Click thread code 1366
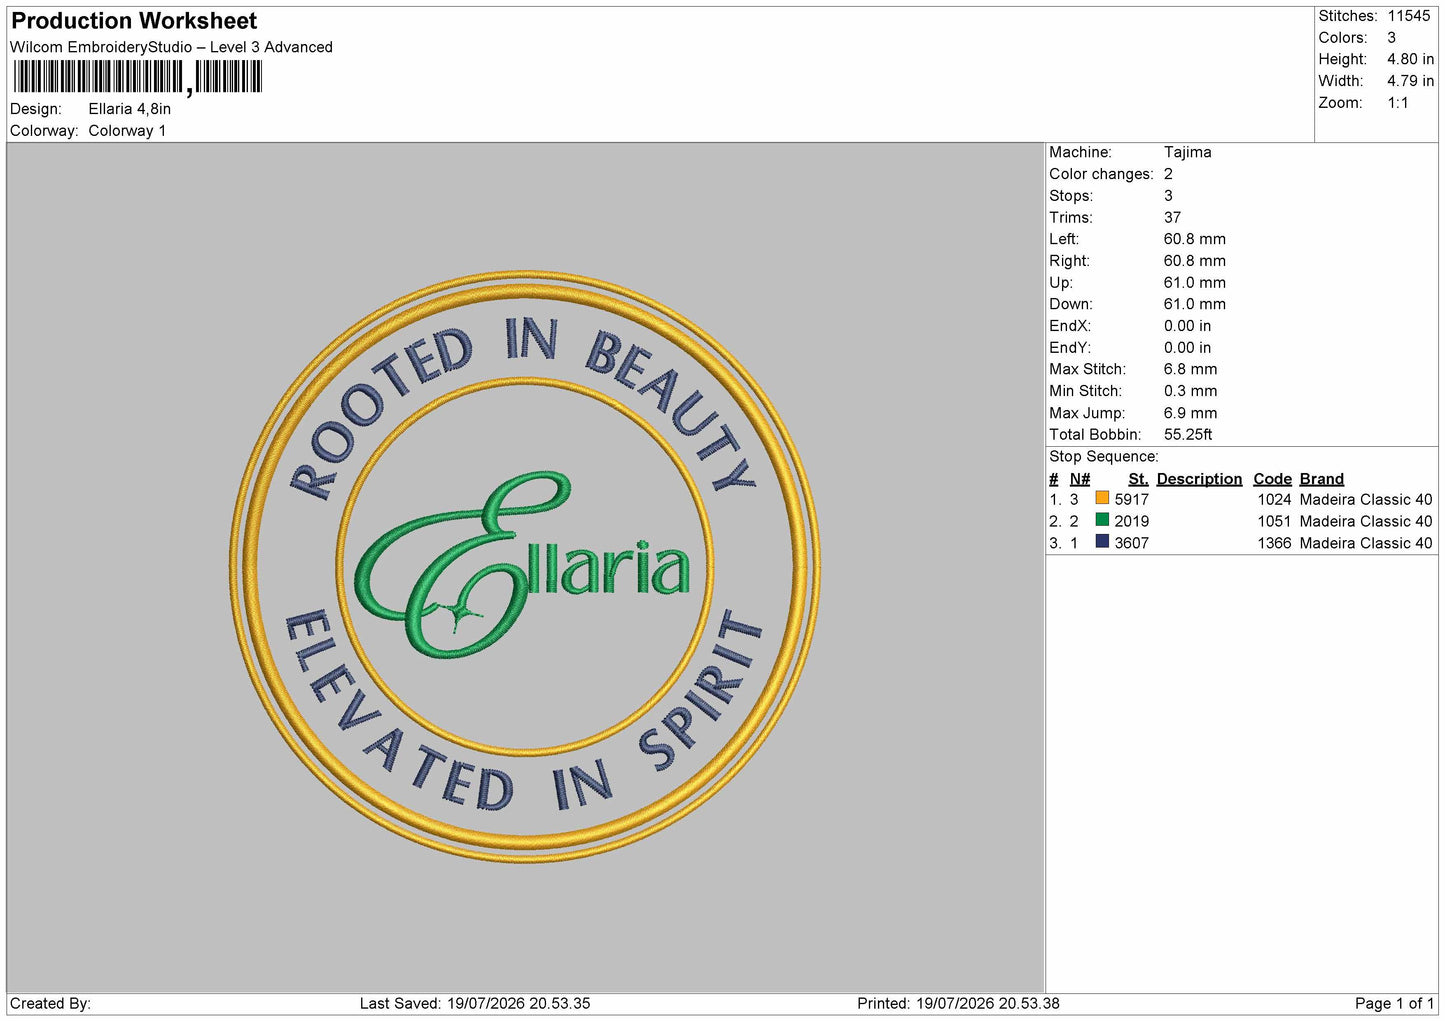 click(x=1274, y=544)
